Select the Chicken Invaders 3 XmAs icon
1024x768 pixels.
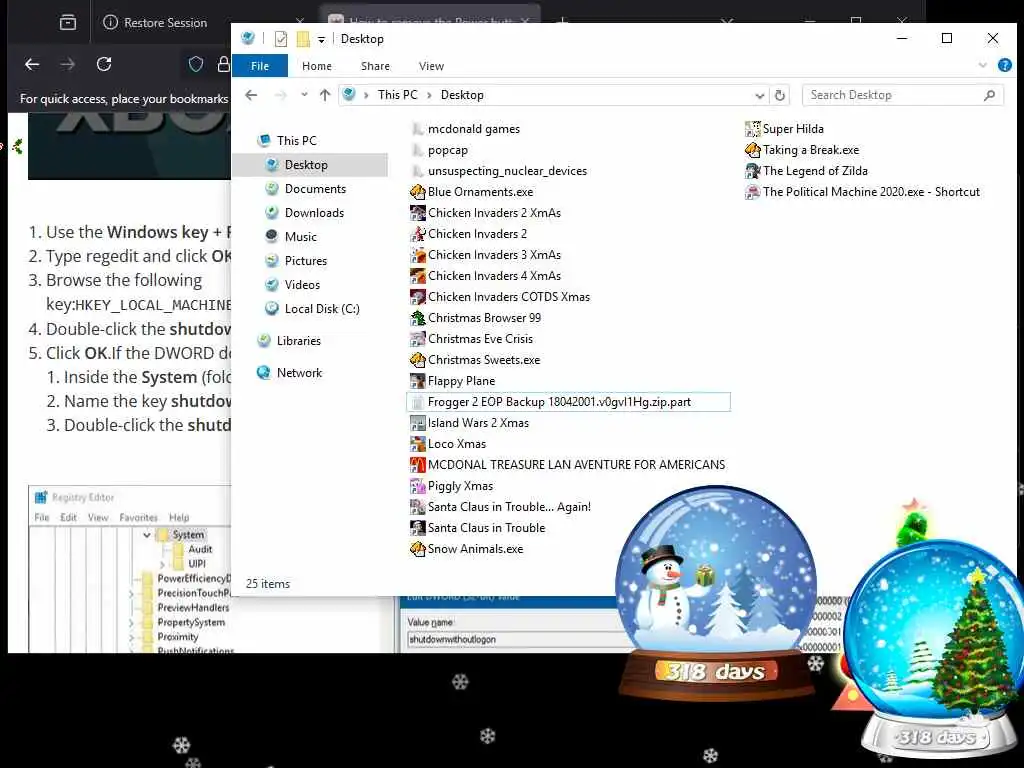pyautogui.click(x=417, y=255)
